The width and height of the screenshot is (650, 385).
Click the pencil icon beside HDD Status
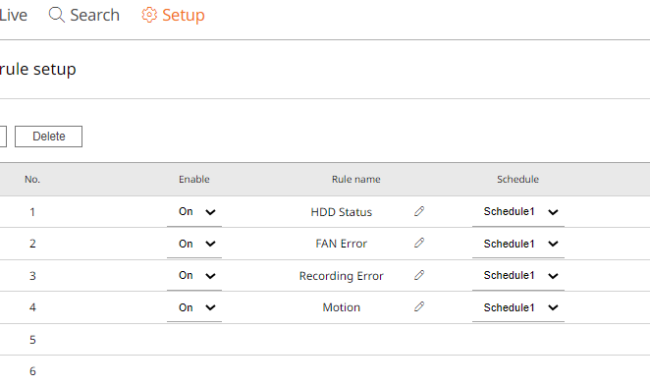(x=419, y=211)
